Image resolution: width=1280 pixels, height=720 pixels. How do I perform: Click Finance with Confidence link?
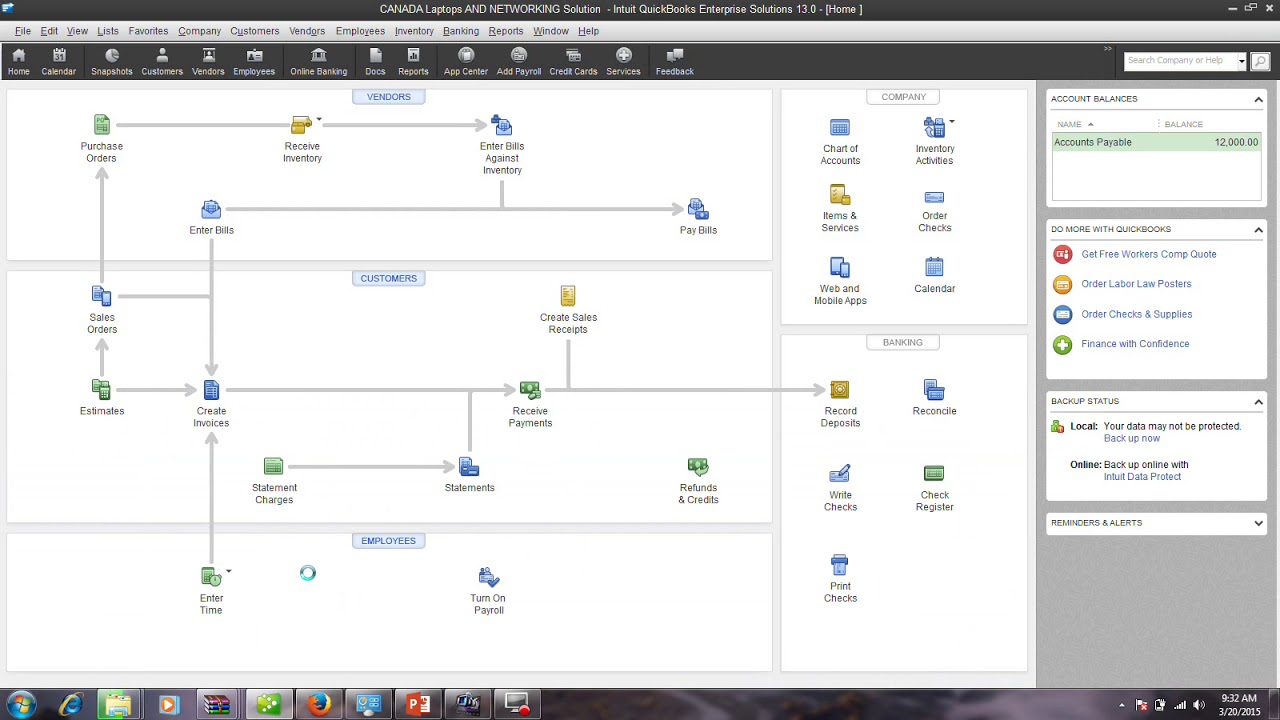tap(1135, 344)
